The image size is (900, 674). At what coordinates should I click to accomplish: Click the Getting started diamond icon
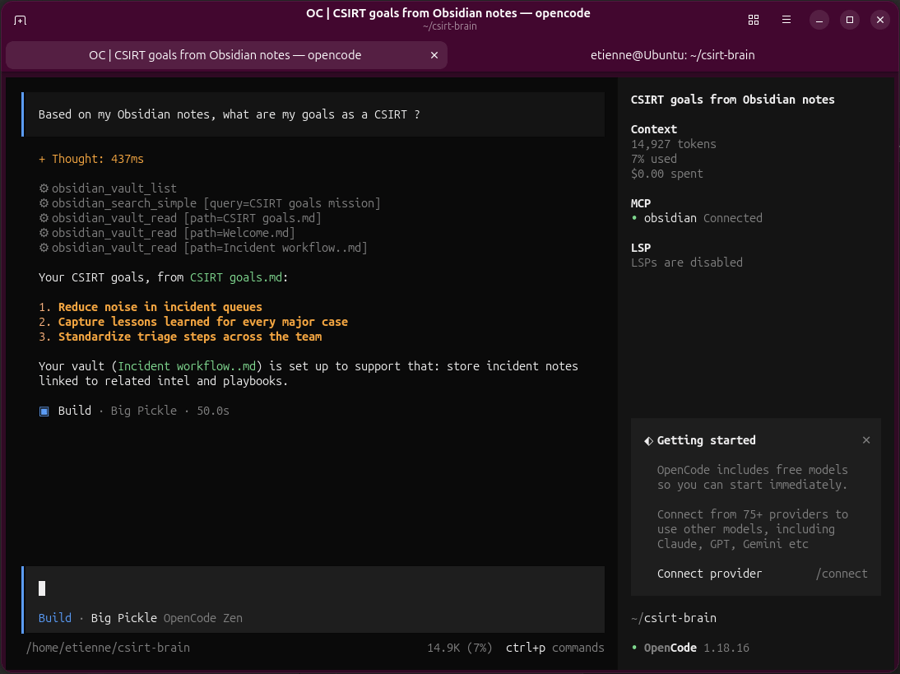pyautogui.click(x=649, y=440)
